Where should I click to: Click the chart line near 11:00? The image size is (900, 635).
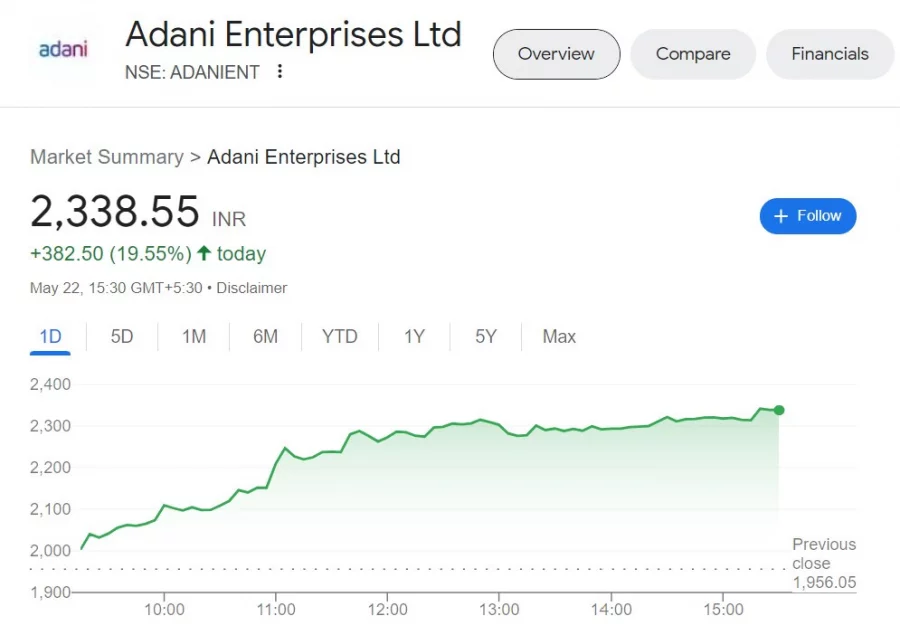(x=277, y=463)
